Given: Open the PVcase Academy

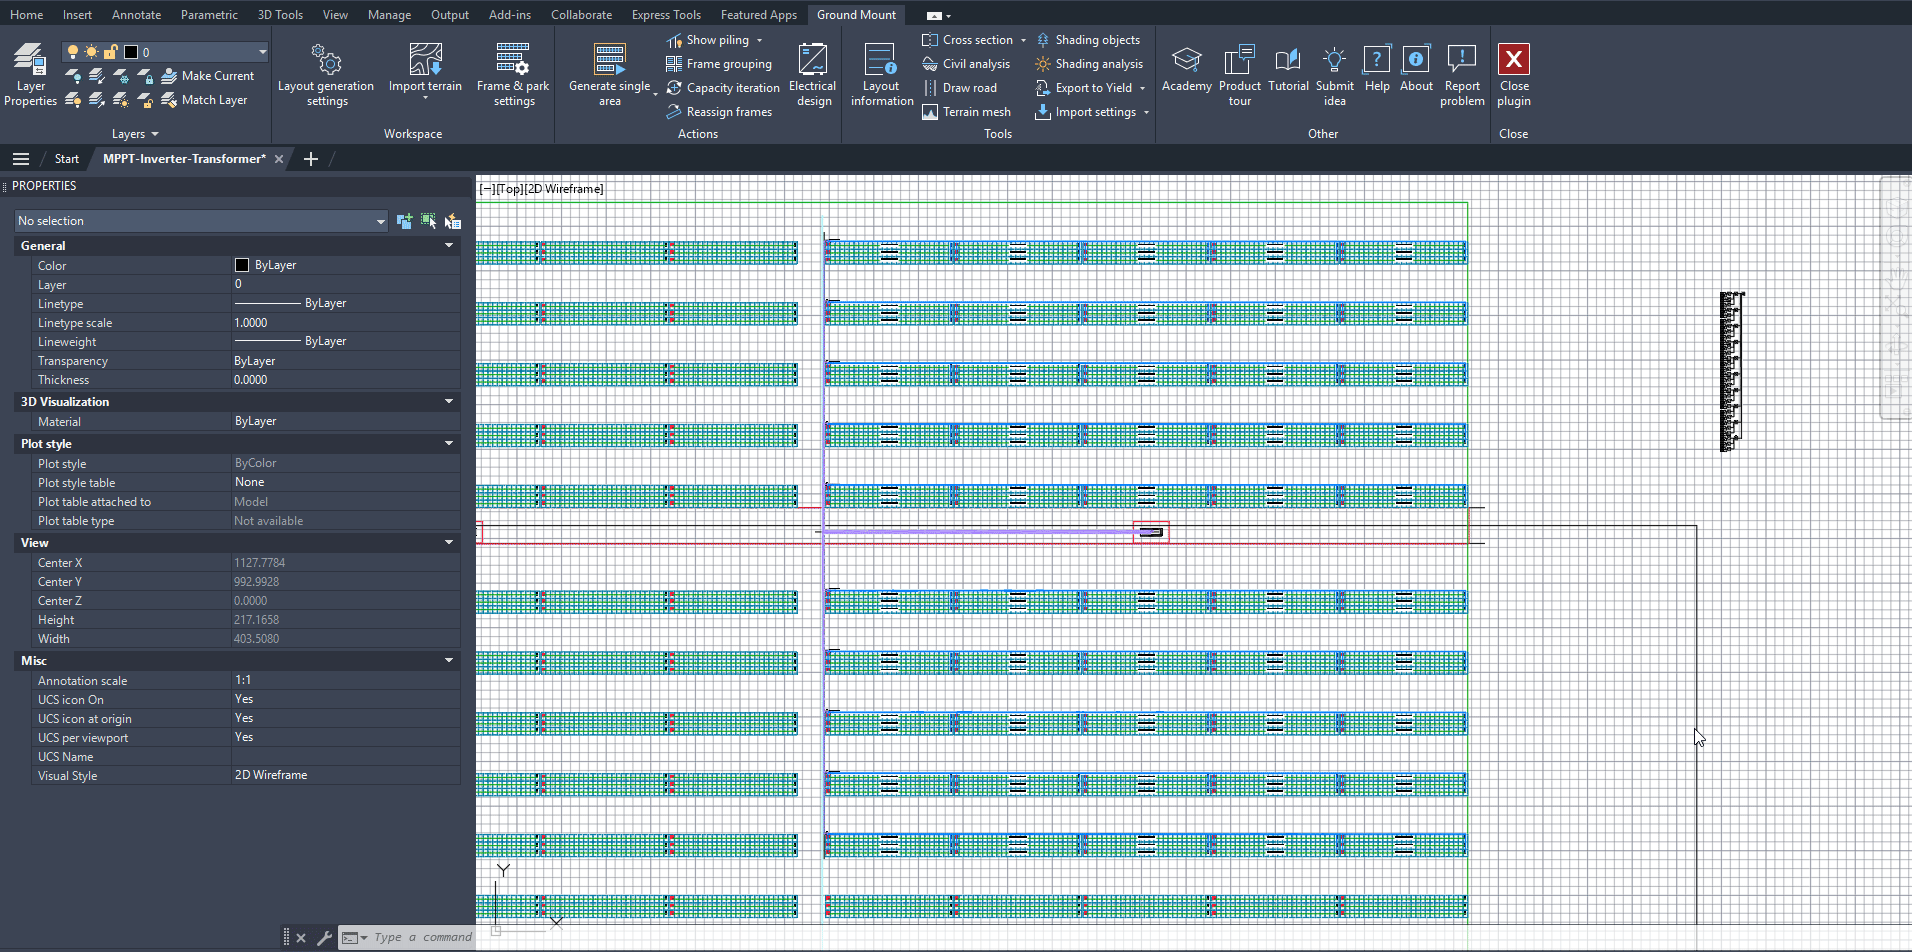Looking at the screenshot, I should click(x=1186, y=70).
